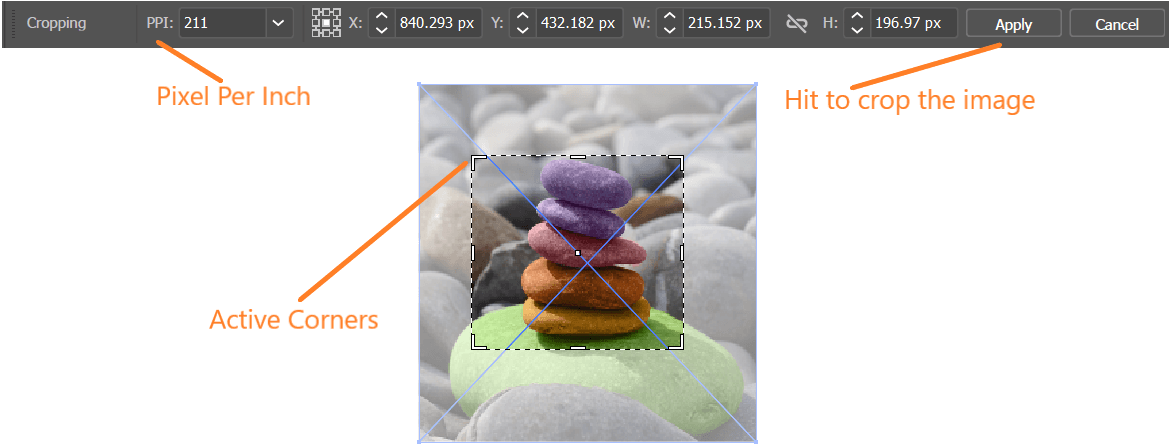
Task: Decrease the H height with down arrow
Action: (857, 31)
